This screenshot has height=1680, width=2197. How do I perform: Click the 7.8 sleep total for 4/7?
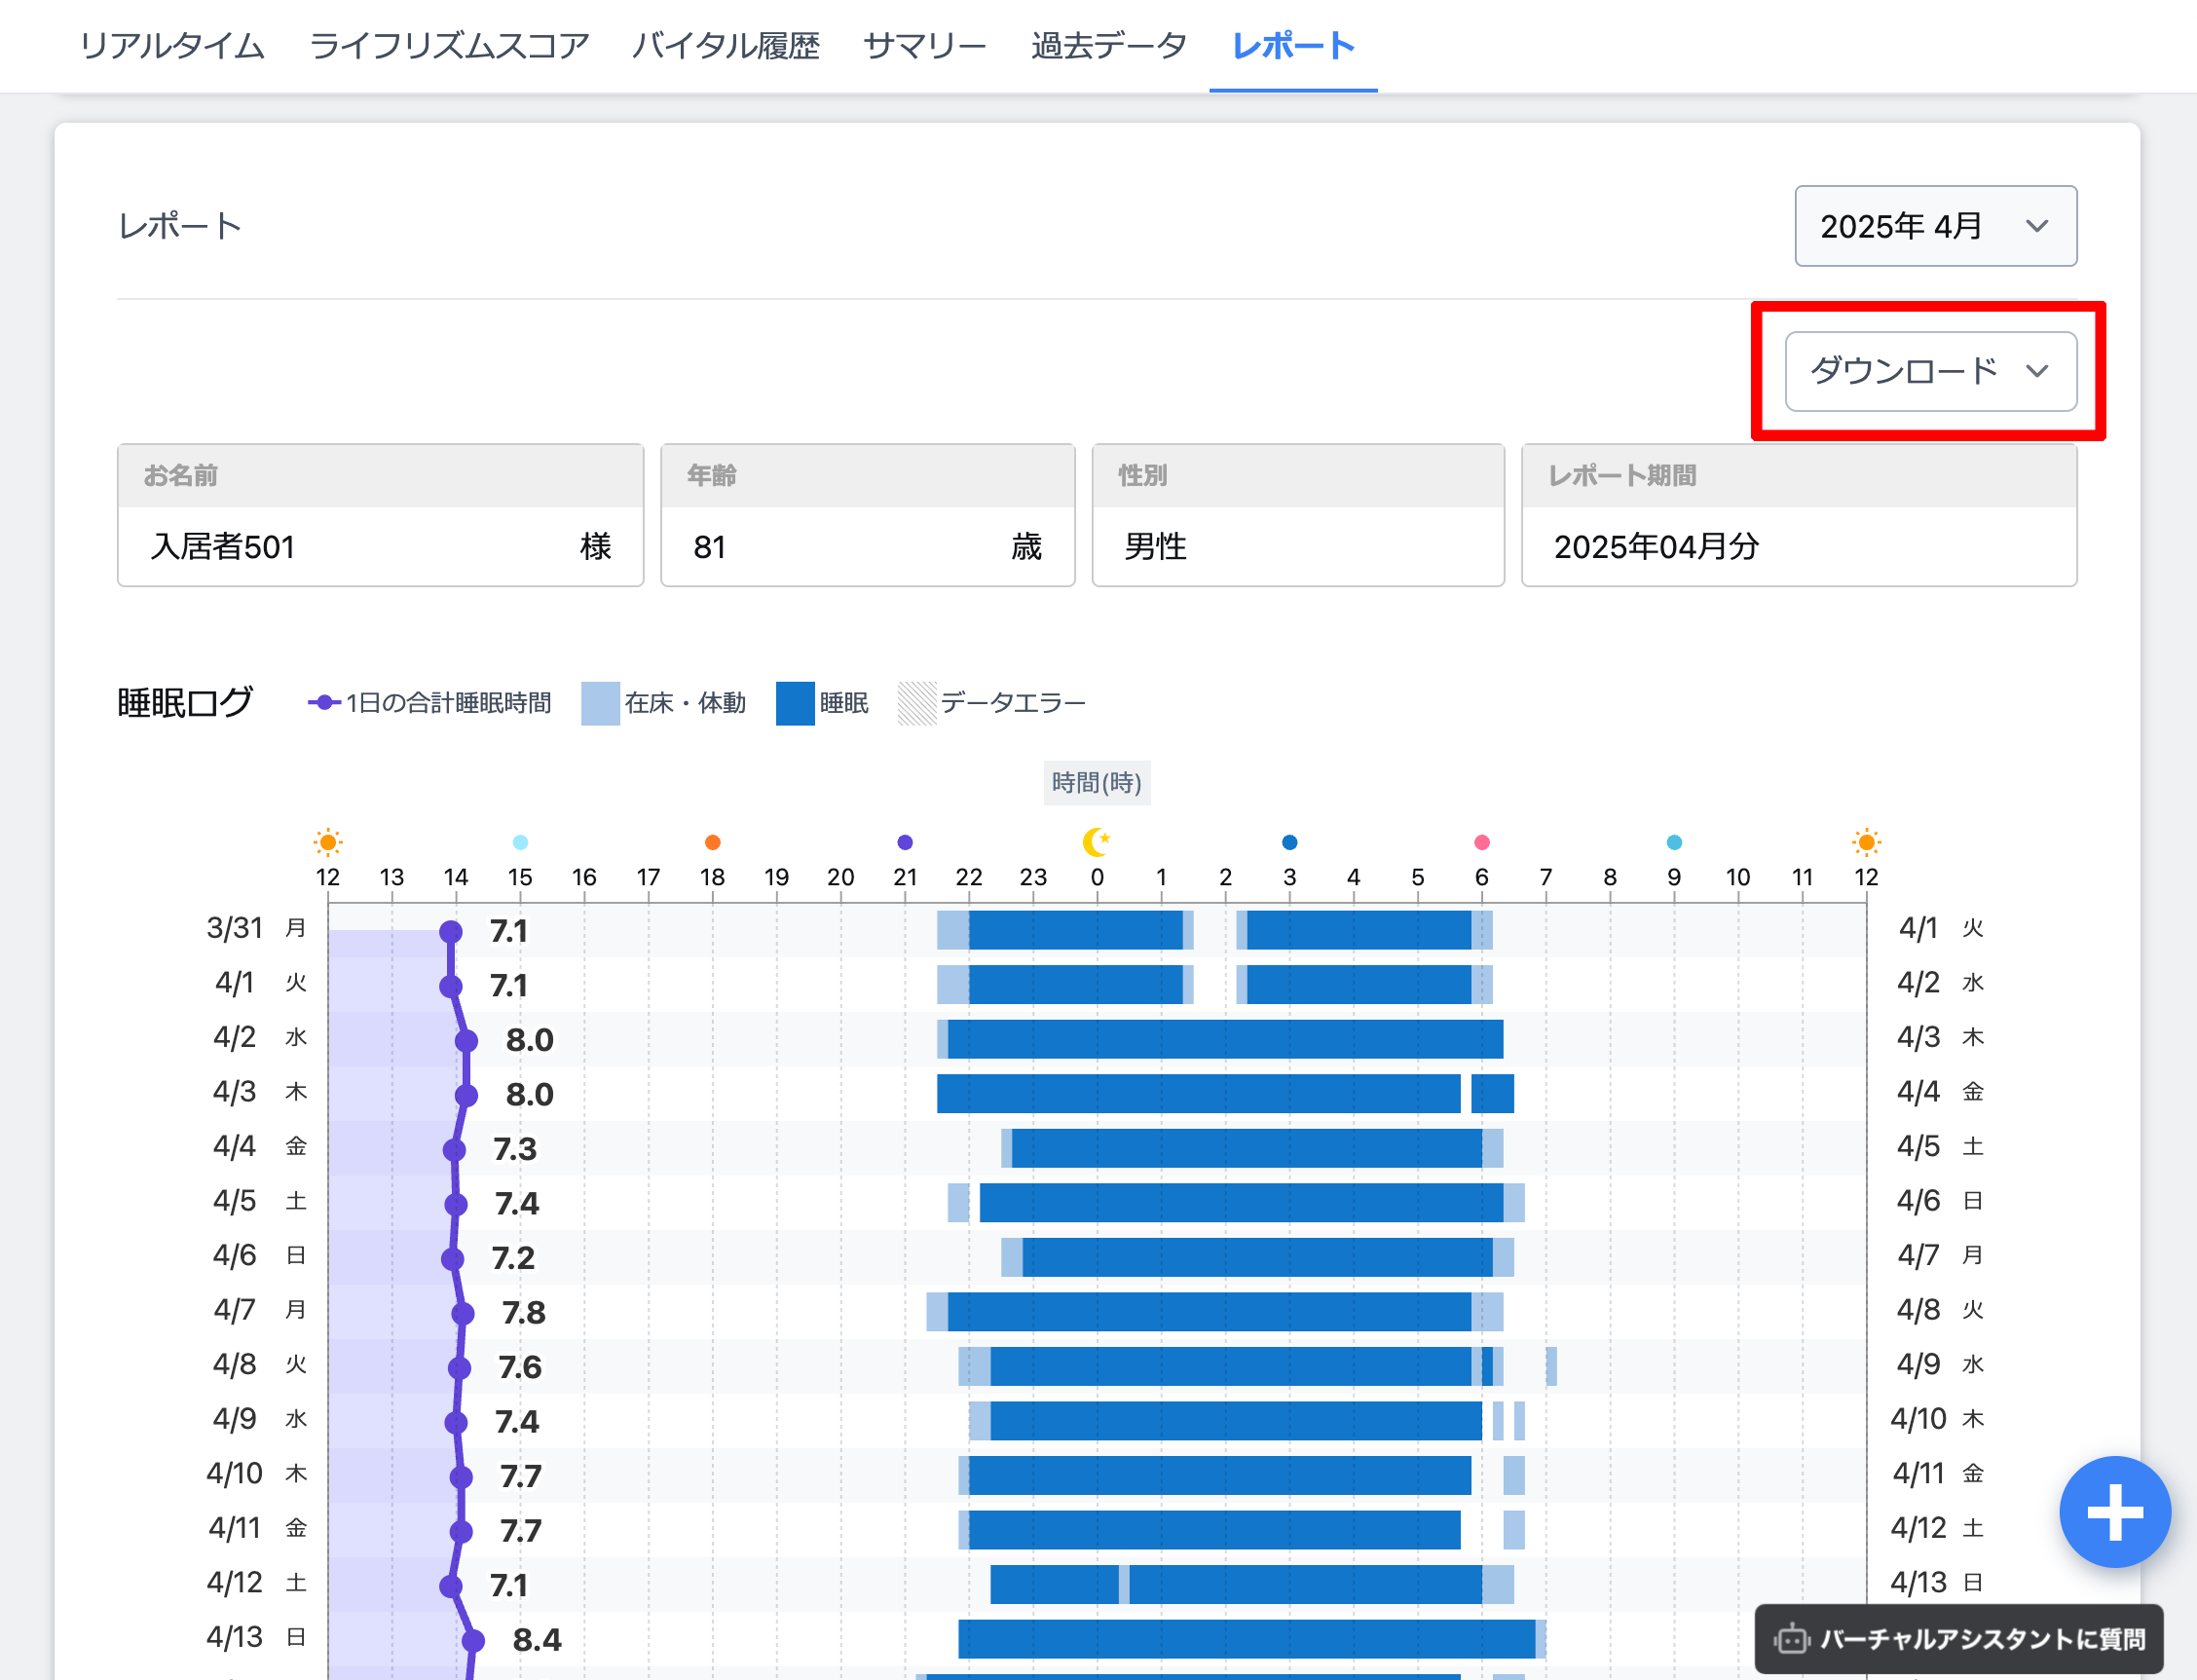click(x=524, y=1313)
